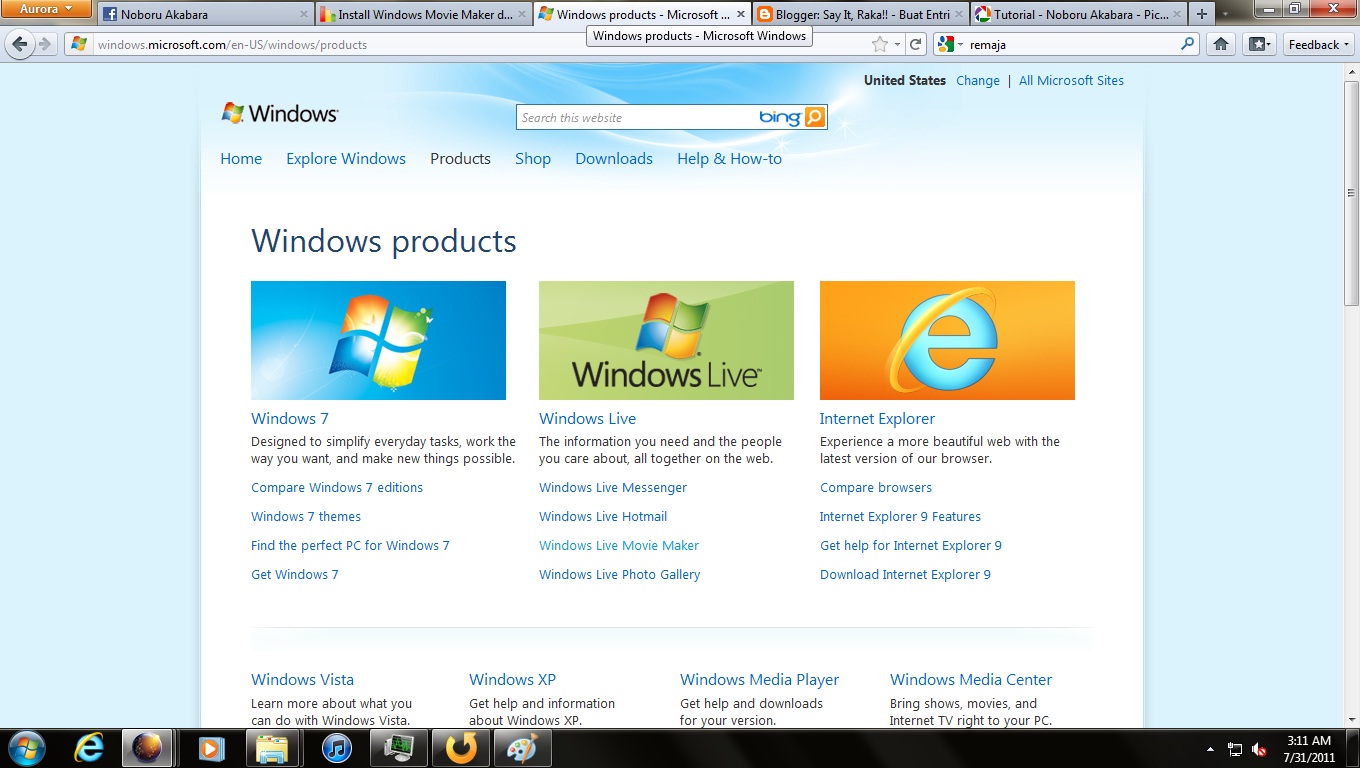Open Compare browsers link
This screenshot has height=768, width=1360.
[876, 488]
